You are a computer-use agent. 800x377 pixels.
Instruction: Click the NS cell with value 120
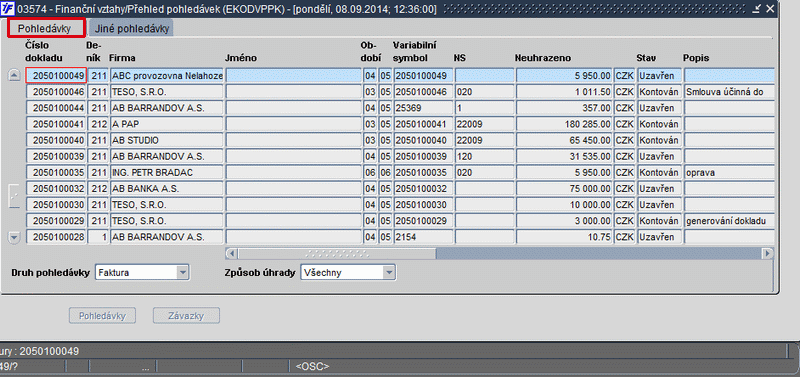click(x=485, y=156)
